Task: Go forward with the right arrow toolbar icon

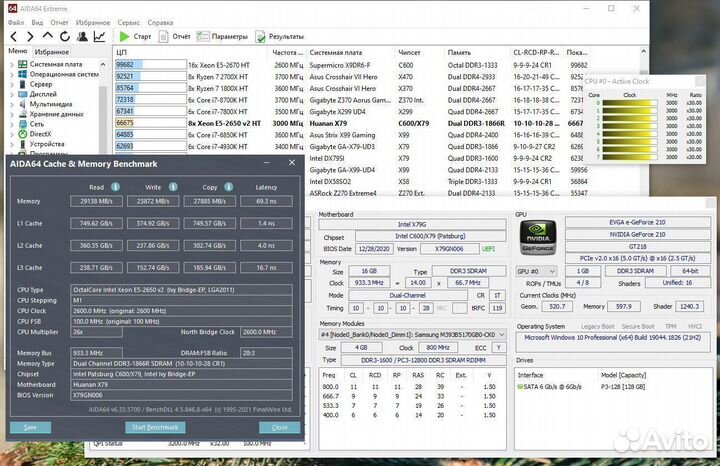Action: click(30, 36)
